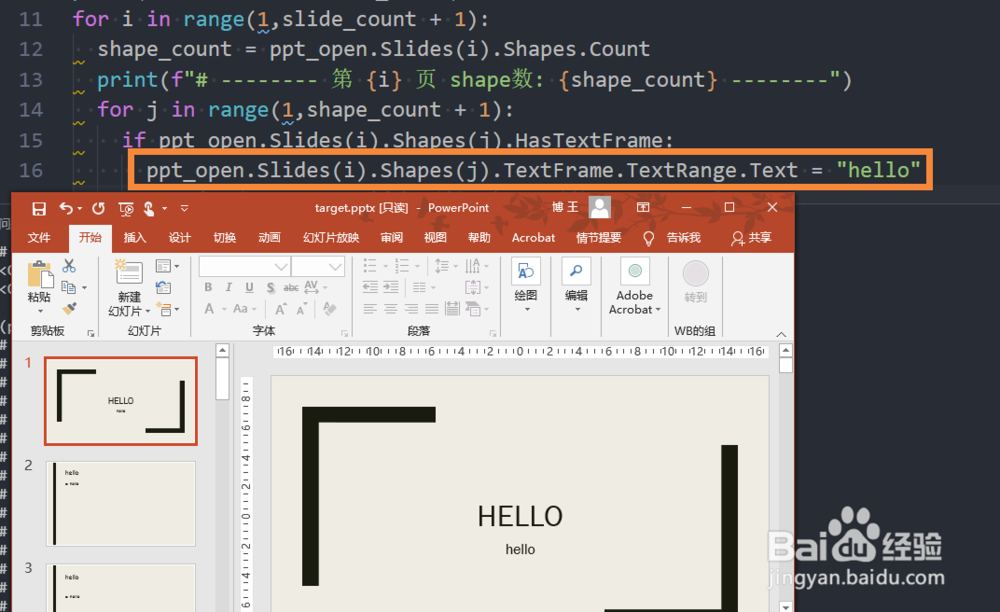Click the 粘贴 (Paste) clipboard icon
The image size is (1000, 612).
40,274
